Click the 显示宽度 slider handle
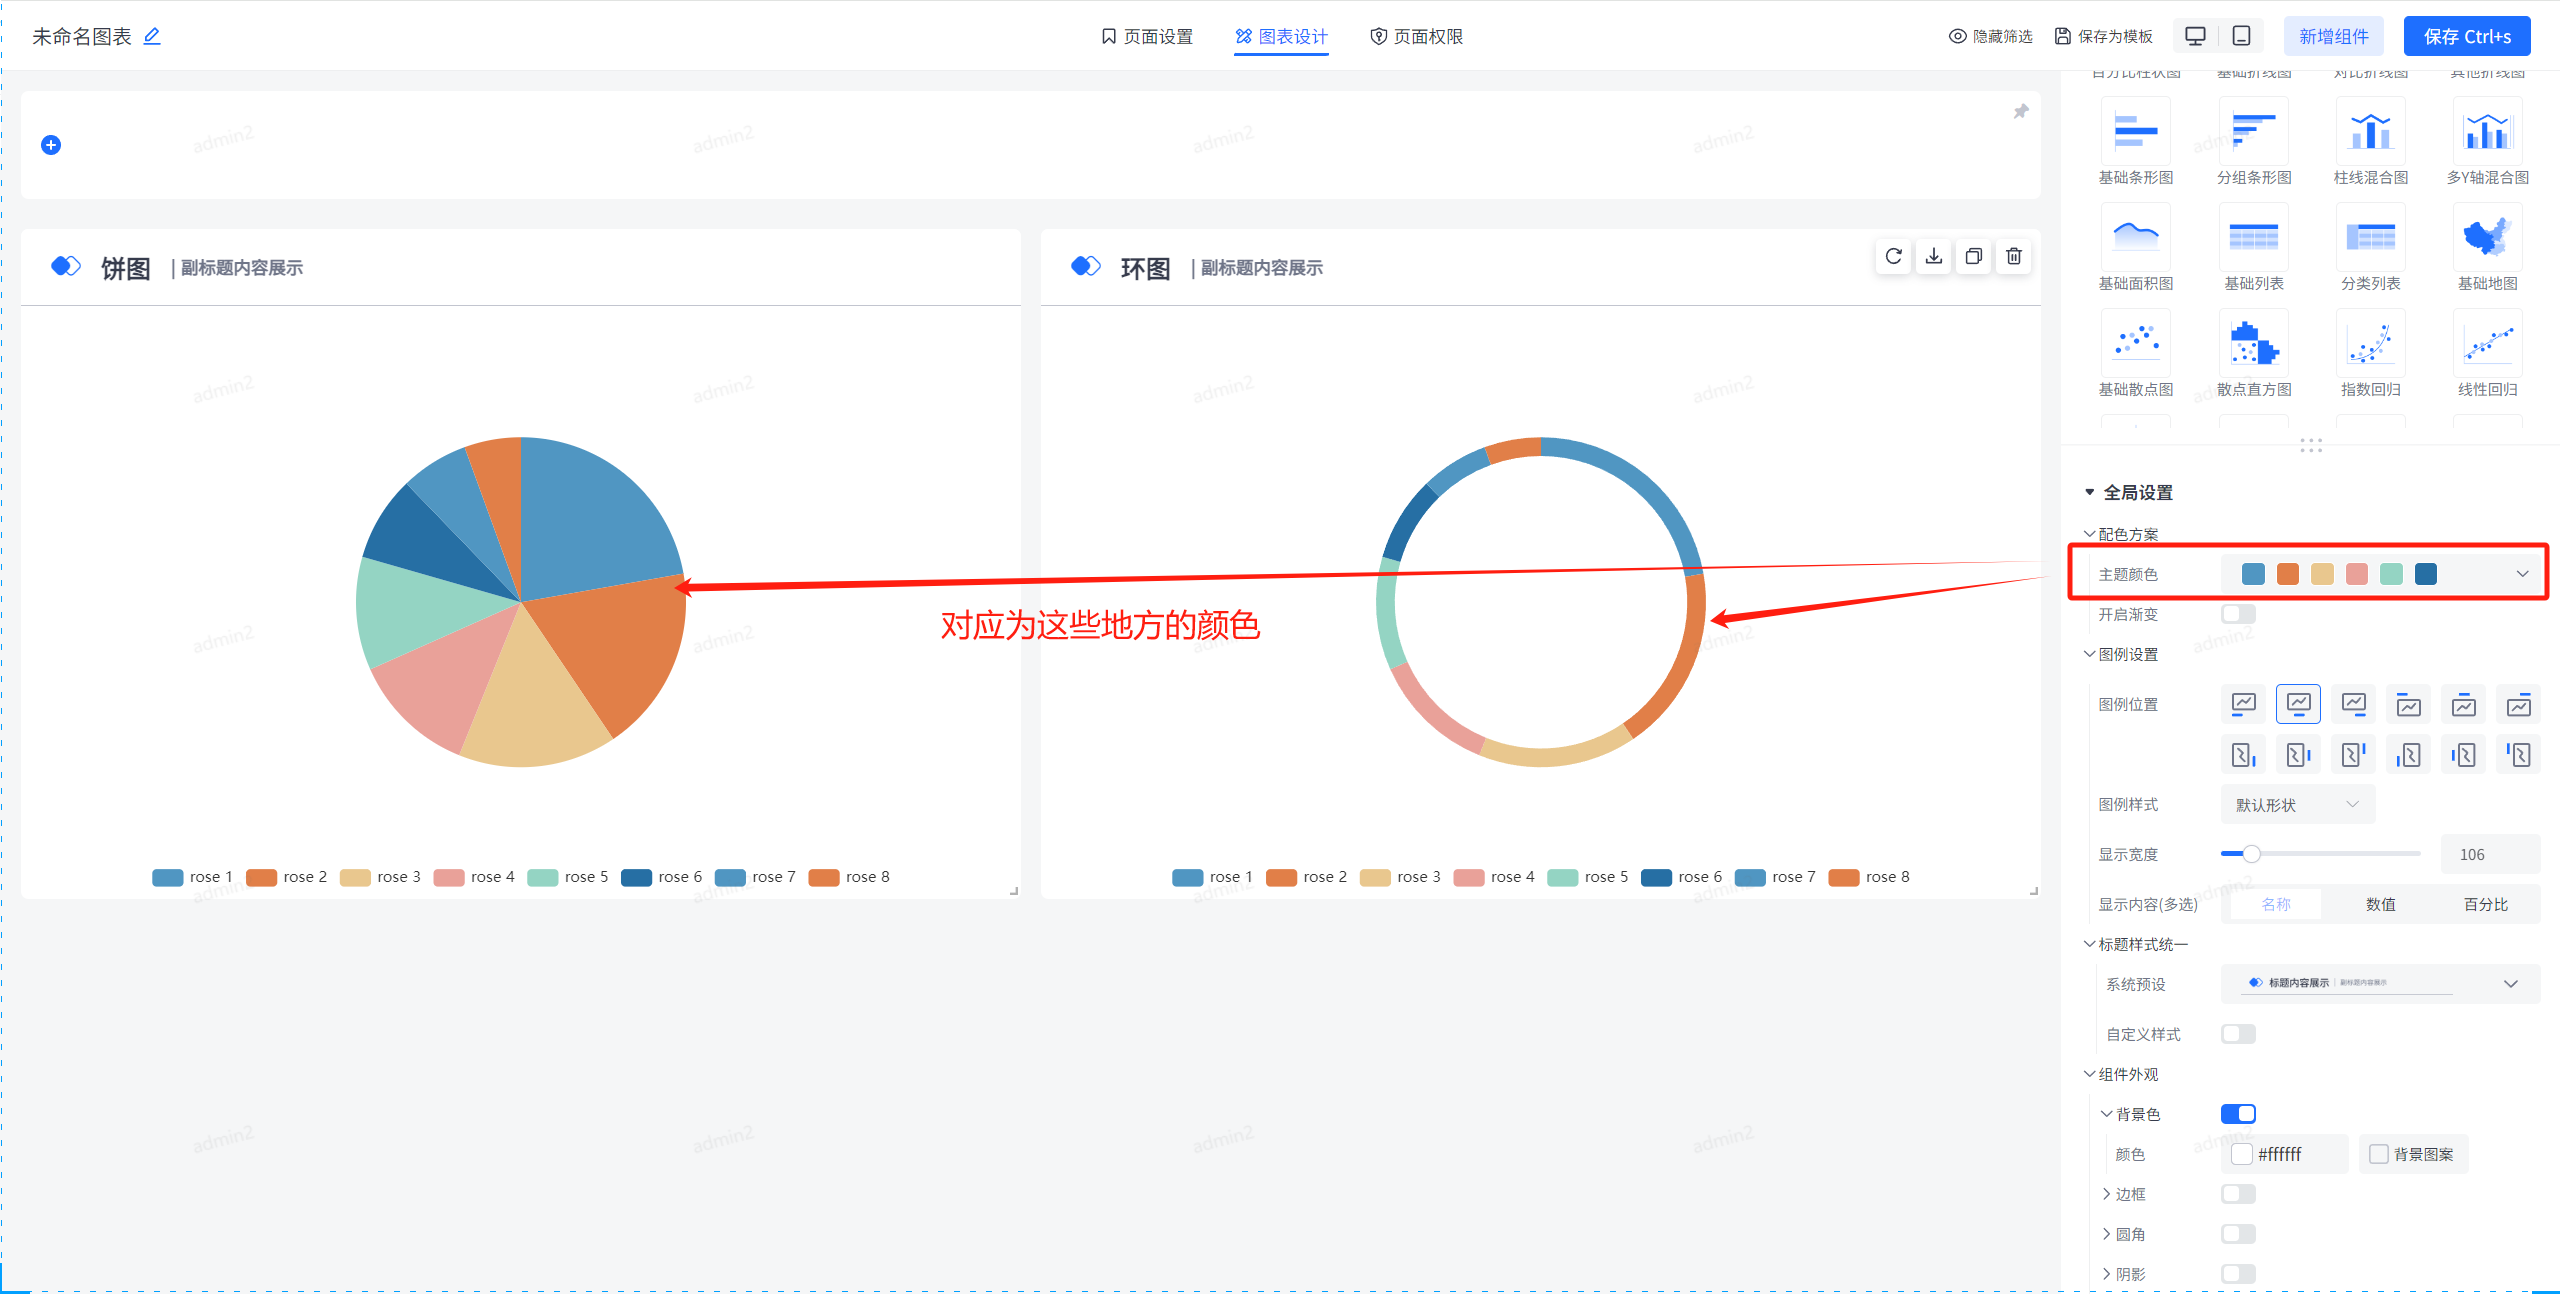Screen dimensions: 2560x1294 (x=2251, y=854)
